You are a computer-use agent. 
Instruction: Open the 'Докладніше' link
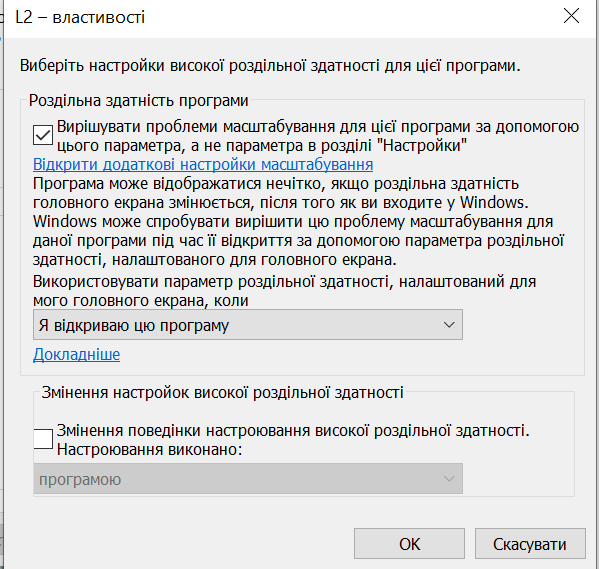(x=76, y=354)
